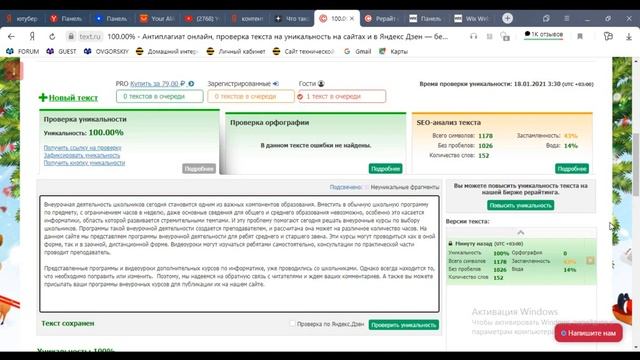The height and width of the screenshot is (360, 640).
Task: Click the PRO queue box 0 текстов в очереди
Action: [160, 96]
